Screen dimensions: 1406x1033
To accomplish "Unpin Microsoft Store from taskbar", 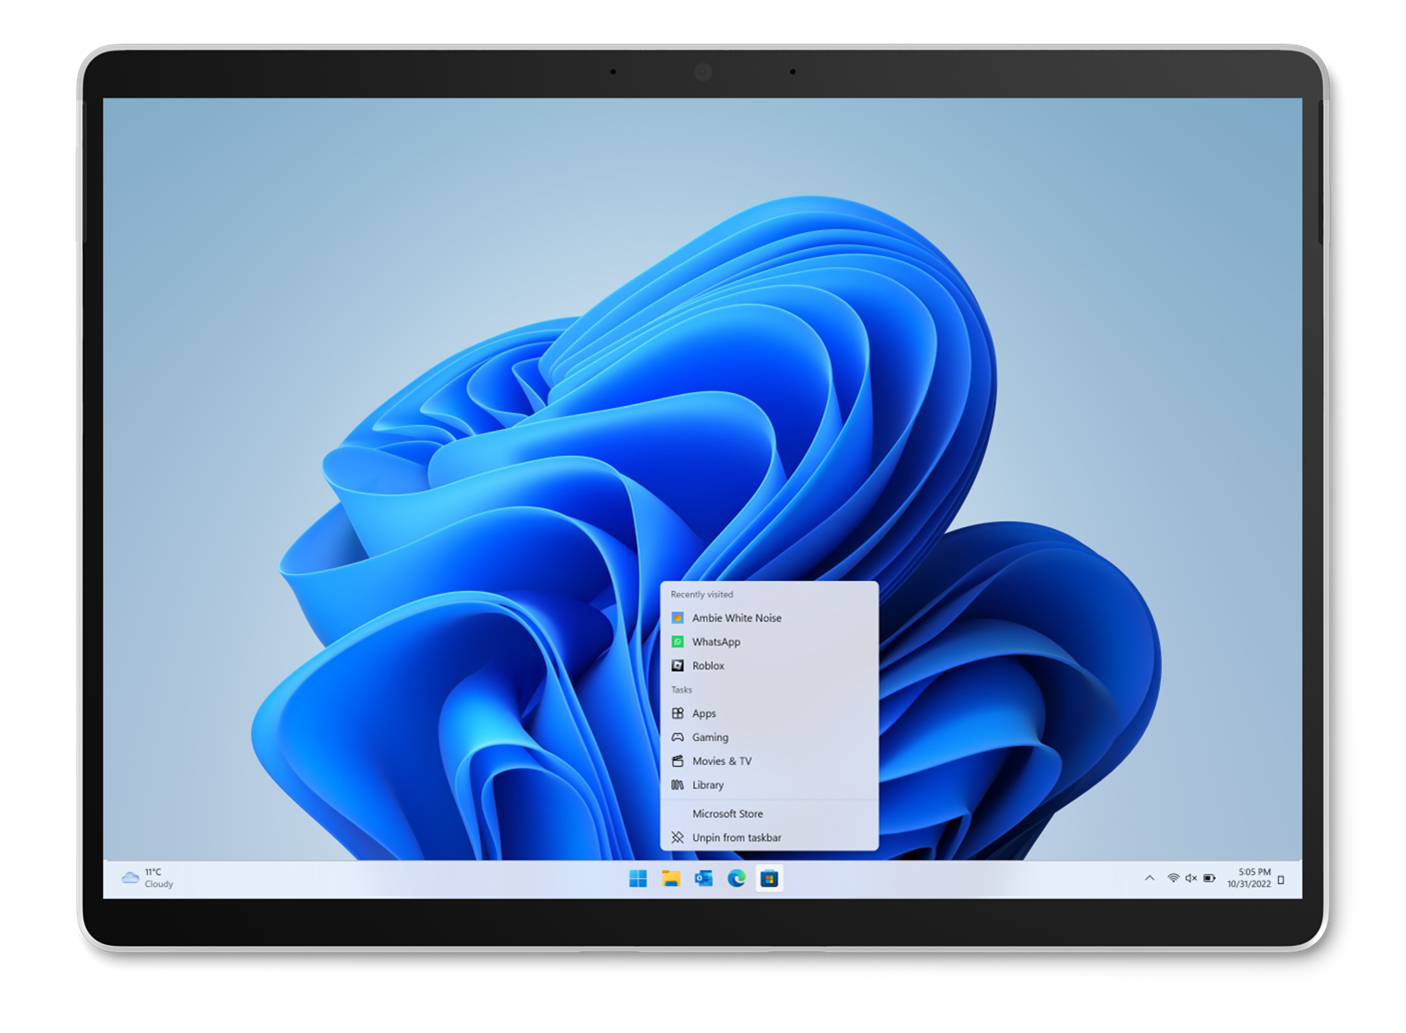I will click(x=736, y=838).
